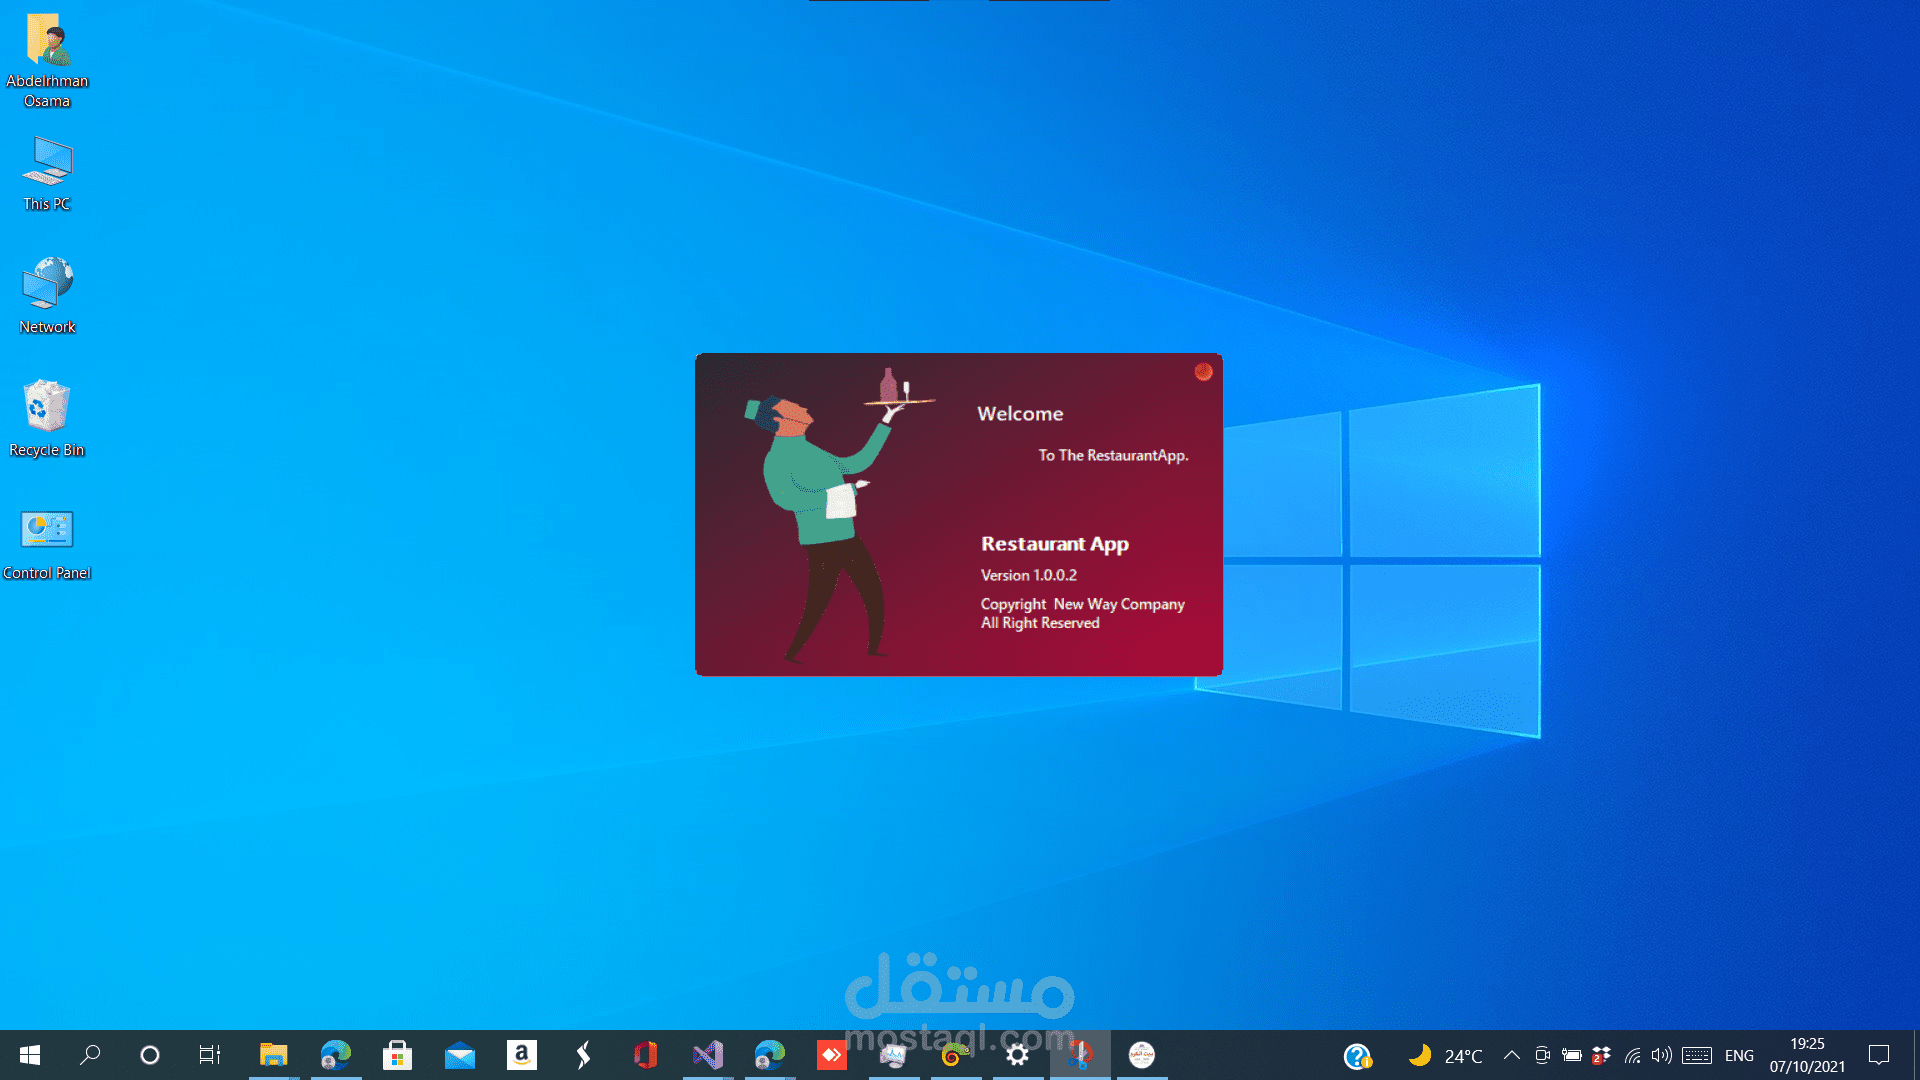Open the Control Panel desktop shortcut
The image size is (1920, 1080).
47,543
